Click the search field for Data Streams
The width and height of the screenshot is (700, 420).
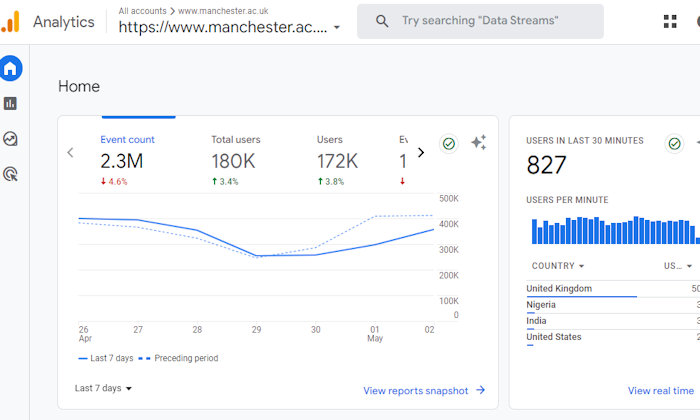(480, 21)
